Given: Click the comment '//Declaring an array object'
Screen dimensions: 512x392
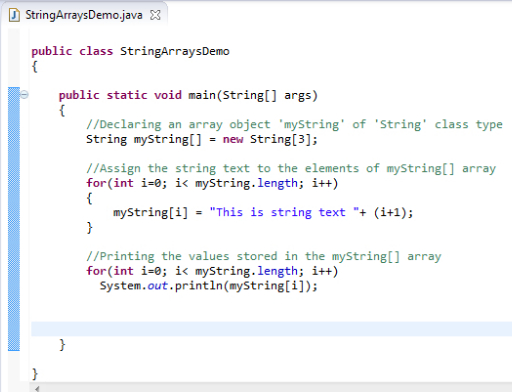Looking at the screenshot, I should [178, 125].
